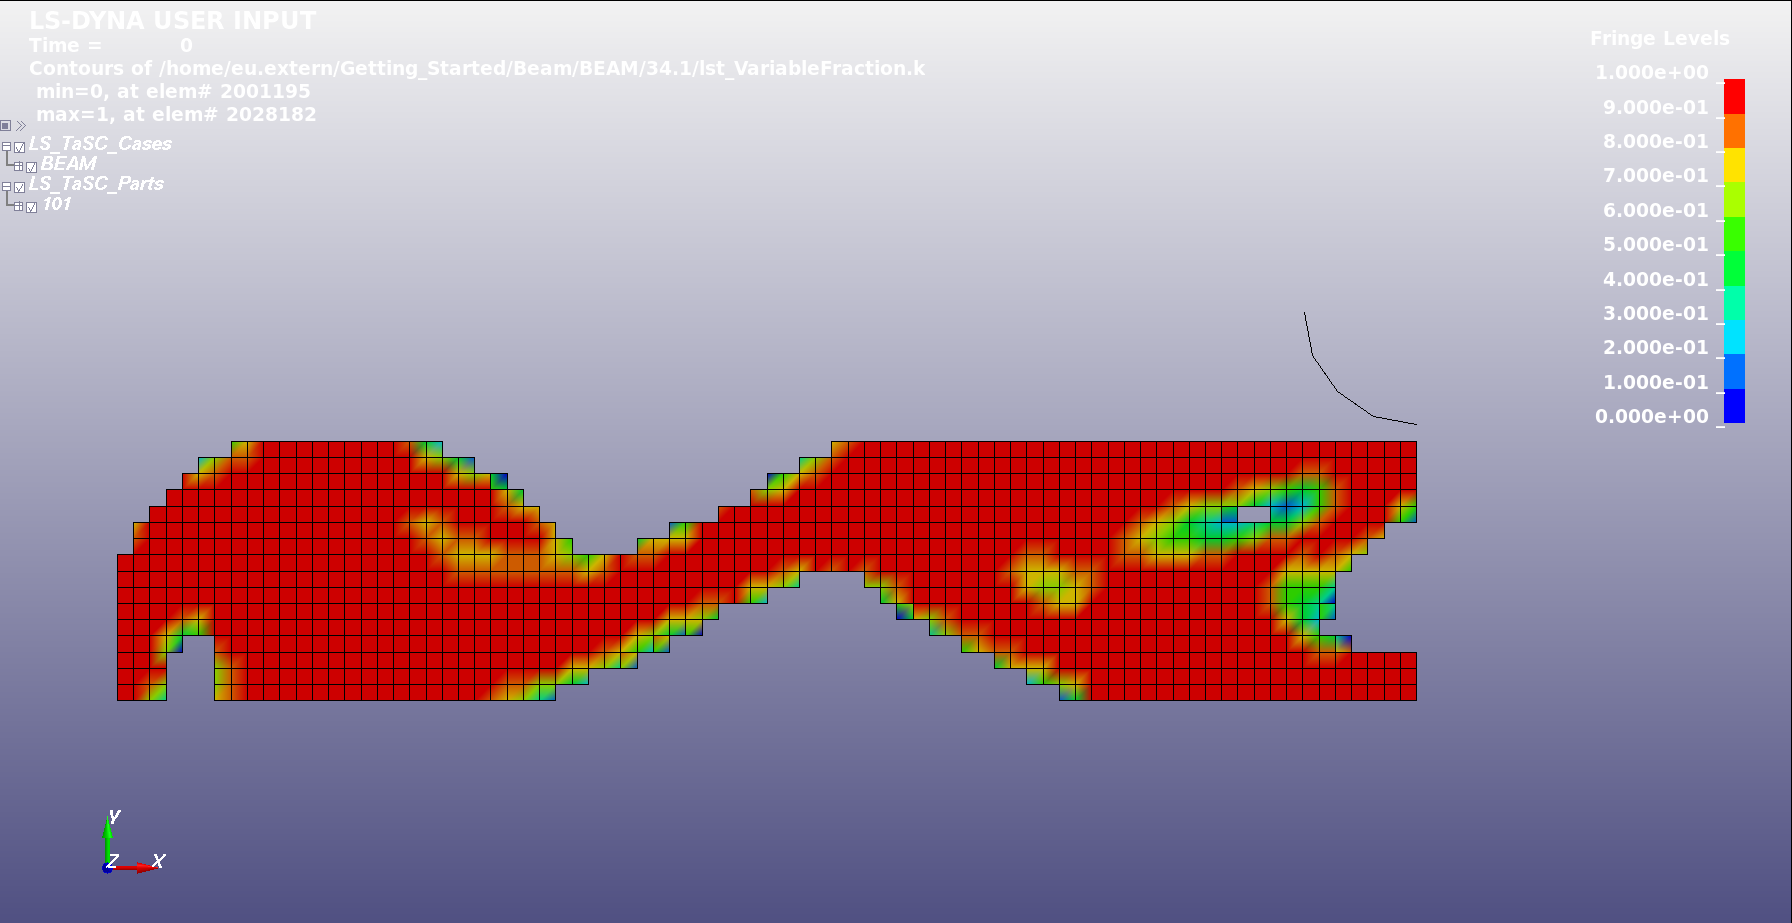The height and width of the screenshot is (923, 1792).
Task: Click the yellow fringe color band
Action: (1734, 165)
